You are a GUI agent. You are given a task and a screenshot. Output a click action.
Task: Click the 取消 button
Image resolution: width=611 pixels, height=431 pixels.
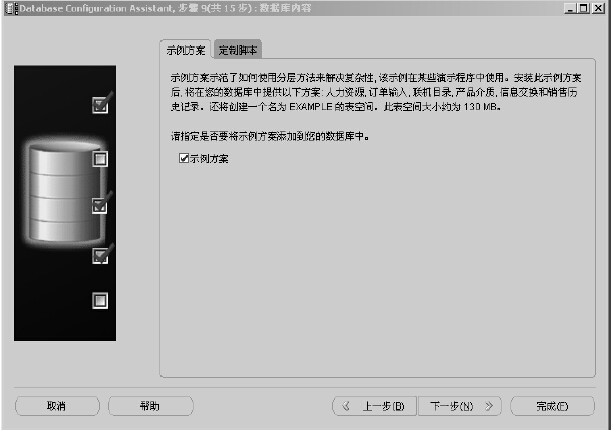point(57,406)
